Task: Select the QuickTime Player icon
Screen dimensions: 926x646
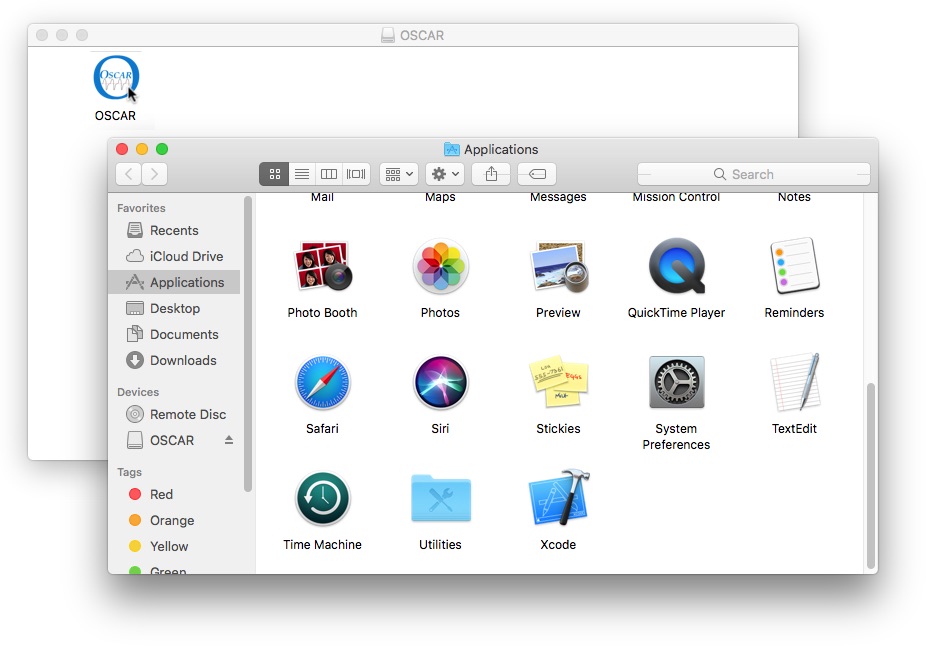Action: click(x=677, y=266)
